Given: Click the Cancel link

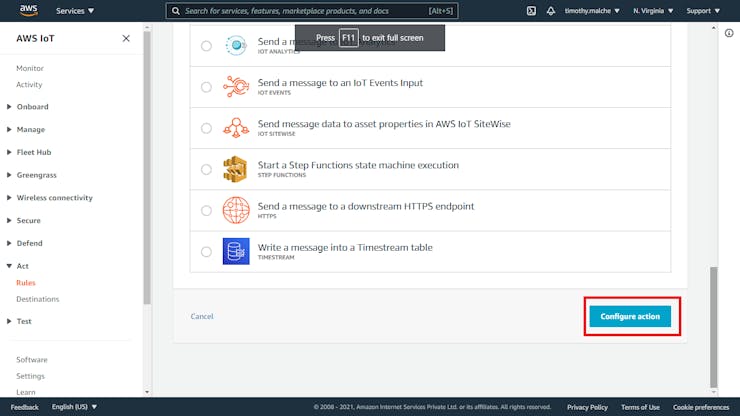Looking at the screenshot, I should [202, 316].
